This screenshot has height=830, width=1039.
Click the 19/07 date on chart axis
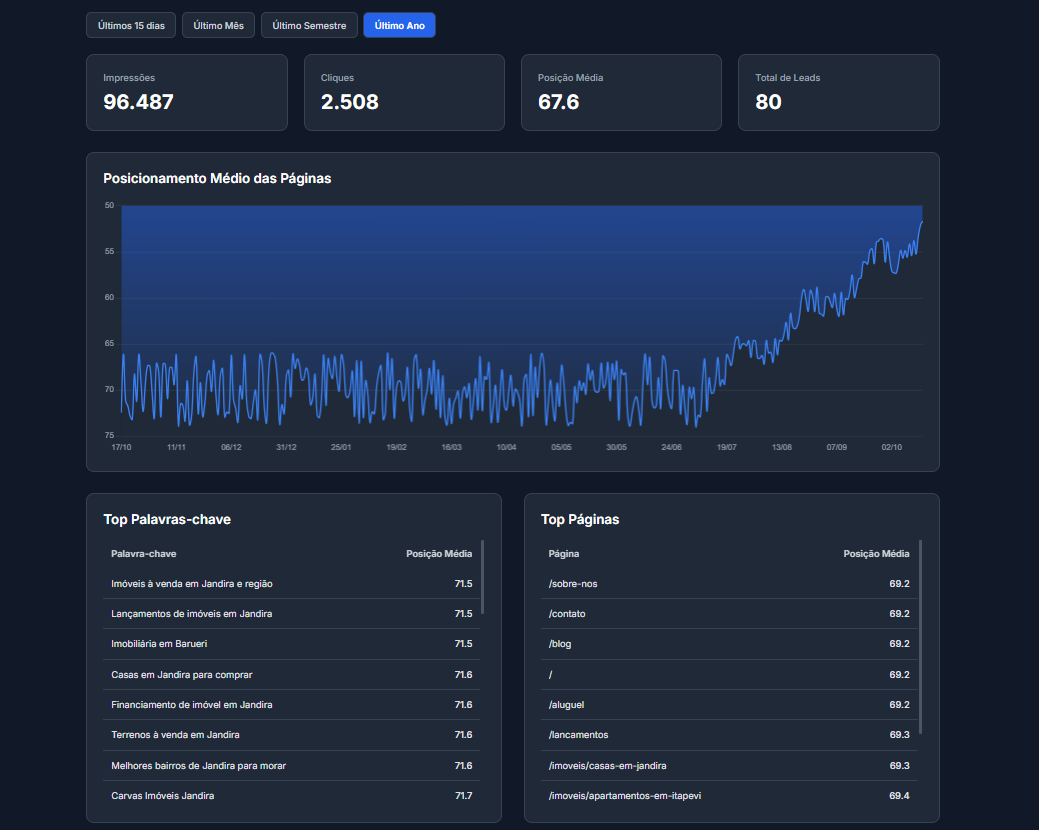pos(726,448)
